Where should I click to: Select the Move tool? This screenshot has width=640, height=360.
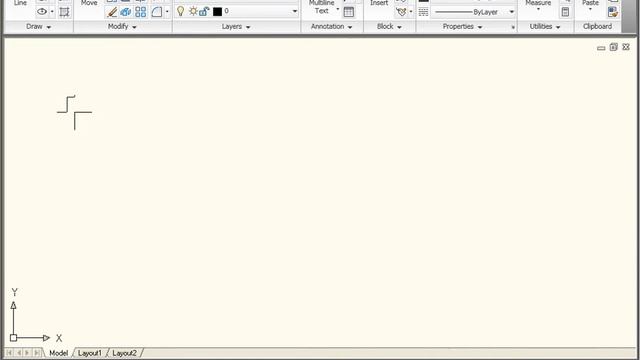pyautogui.click(x=89, y=3)
